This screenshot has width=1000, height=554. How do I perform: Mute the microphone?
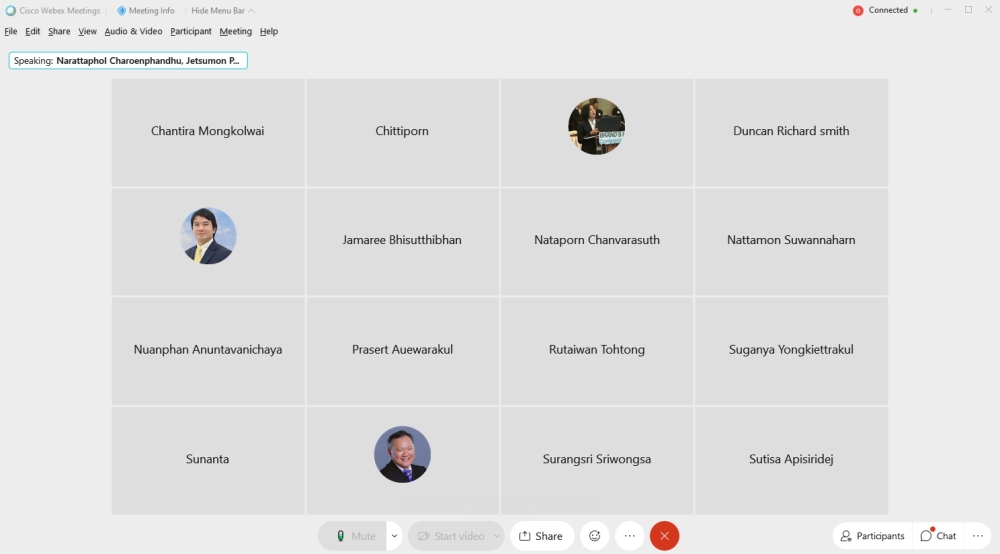(354, 536)
